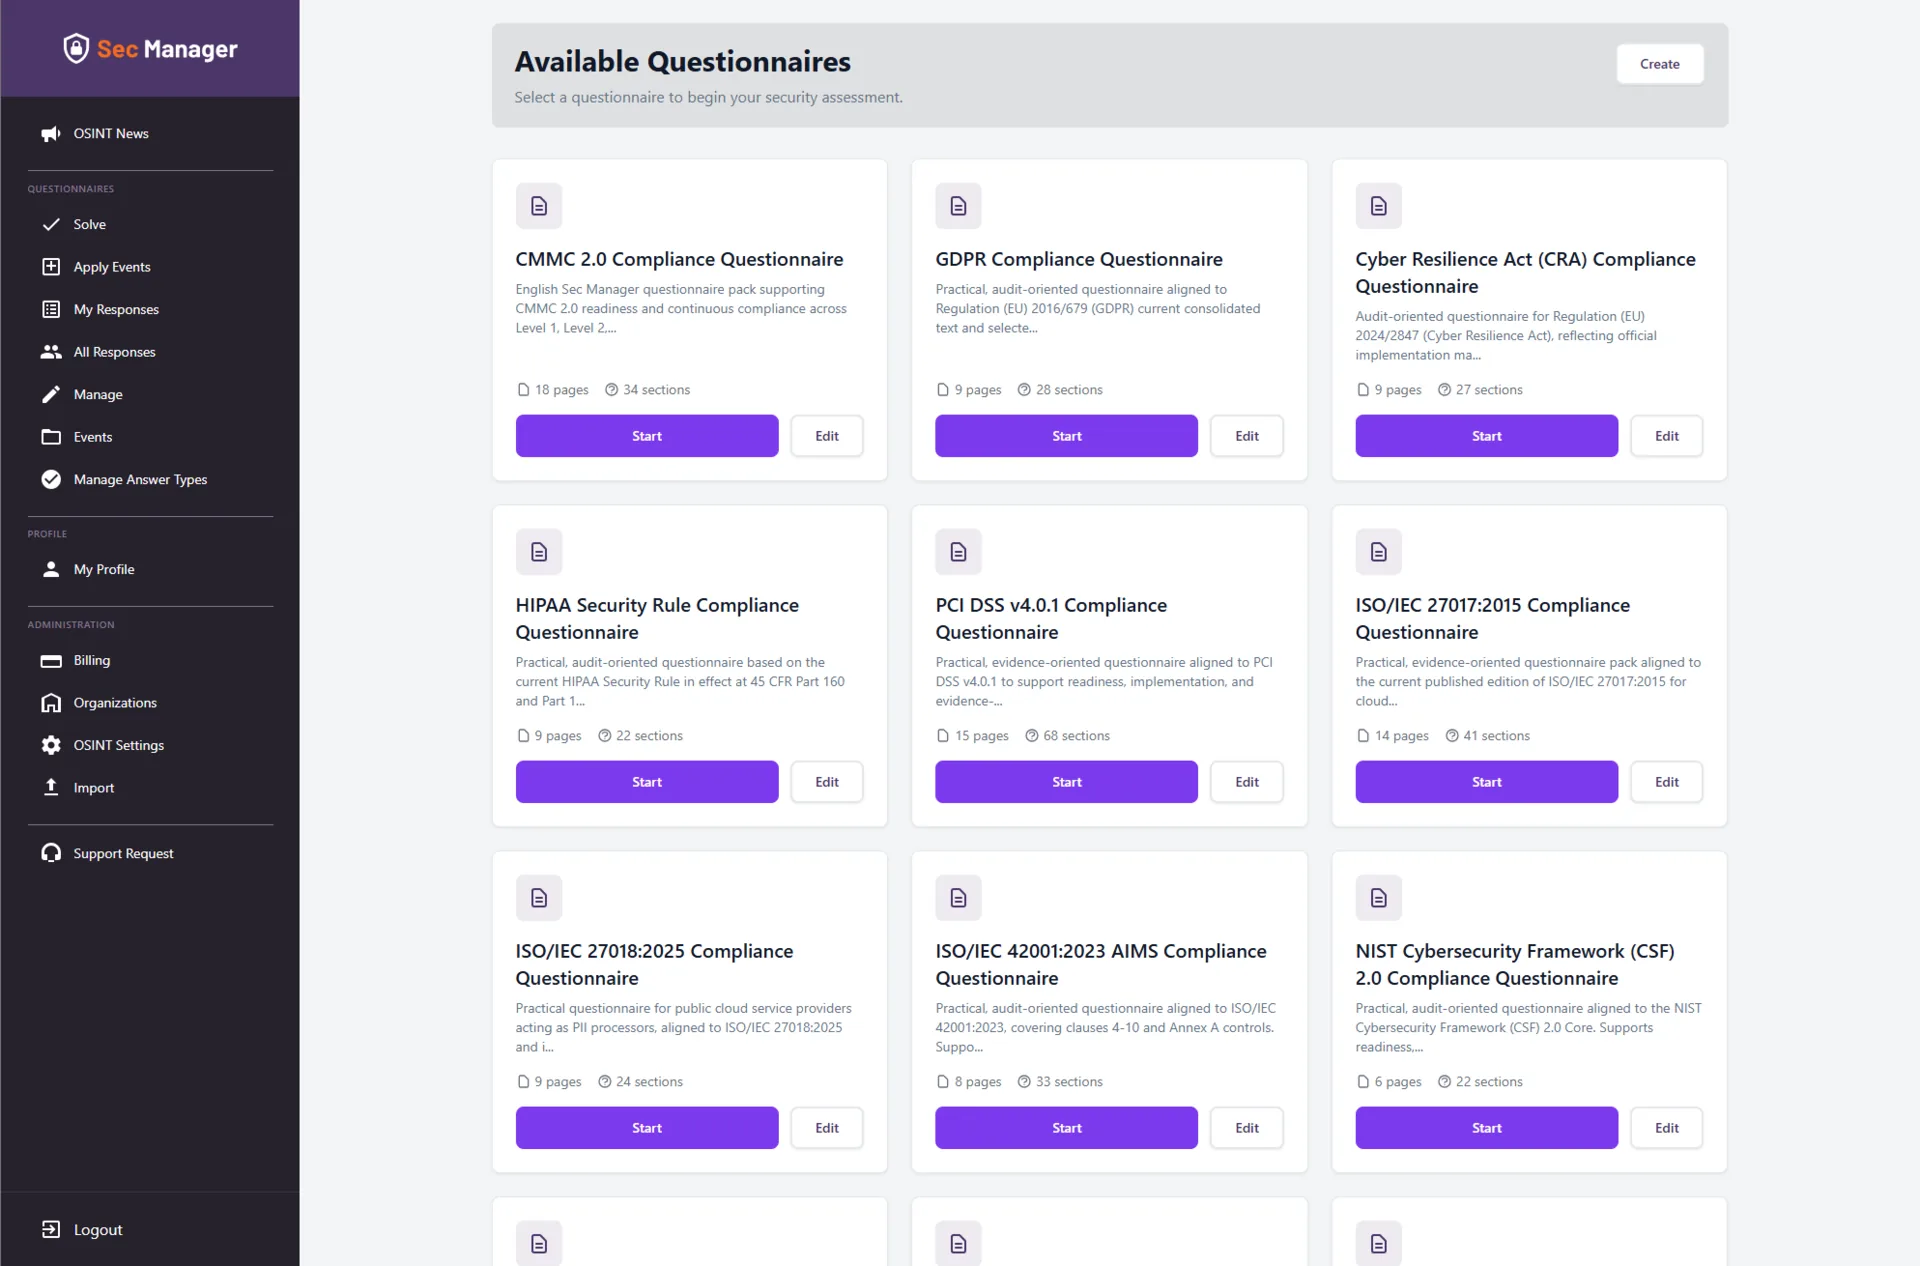Start the PCI DSS v4.0.1 questionnaire
The height and width of the screenshot is (1266, 1920).
1066,782
